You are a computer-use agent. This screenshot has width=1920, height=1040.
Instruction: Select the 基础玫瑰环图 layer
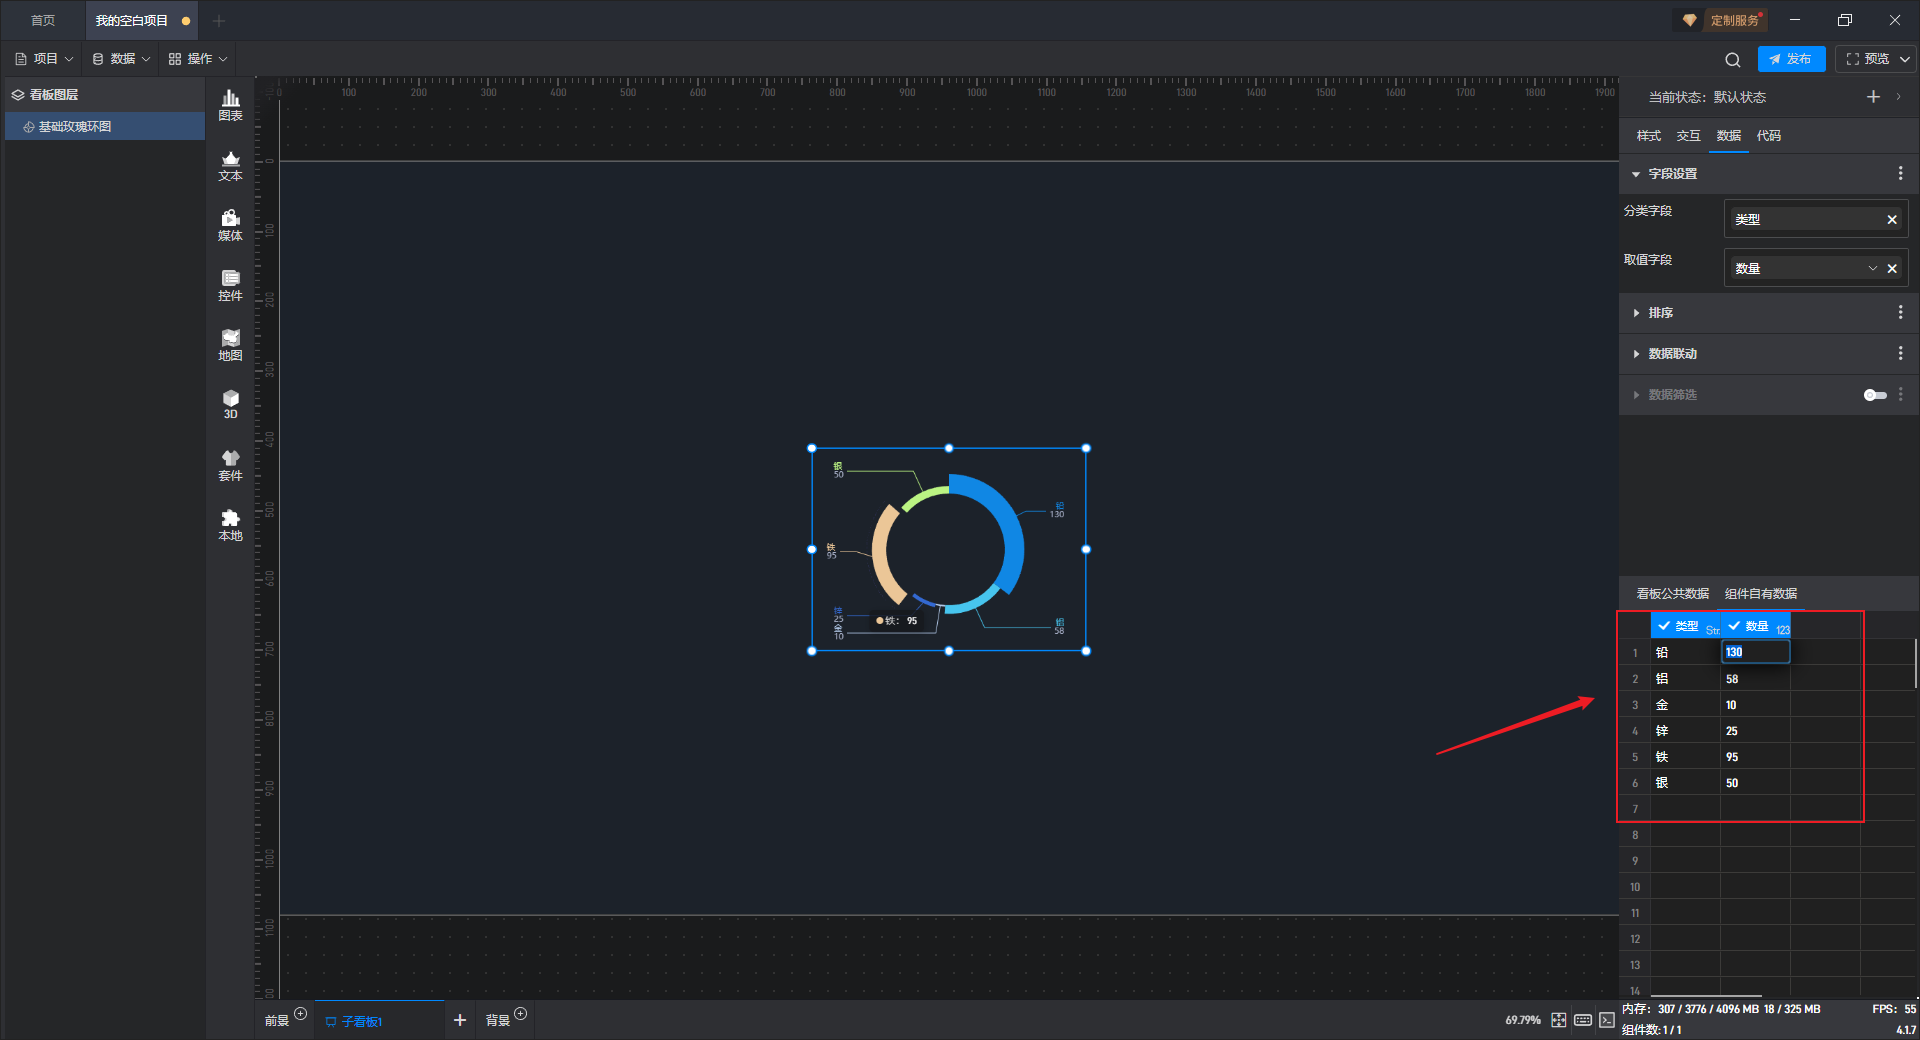coord(105,127)
